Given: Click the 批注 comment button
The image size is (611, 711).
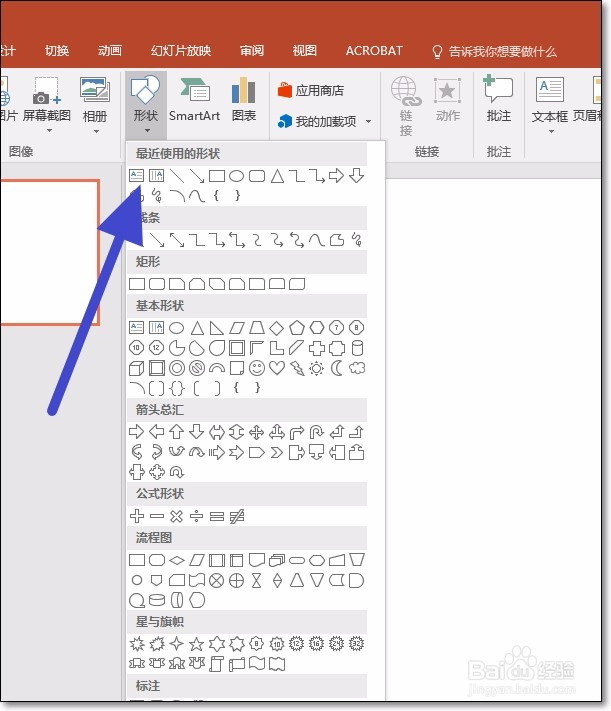Looking at the screenshot, I should pyautogui.click(x=499, y=99).
